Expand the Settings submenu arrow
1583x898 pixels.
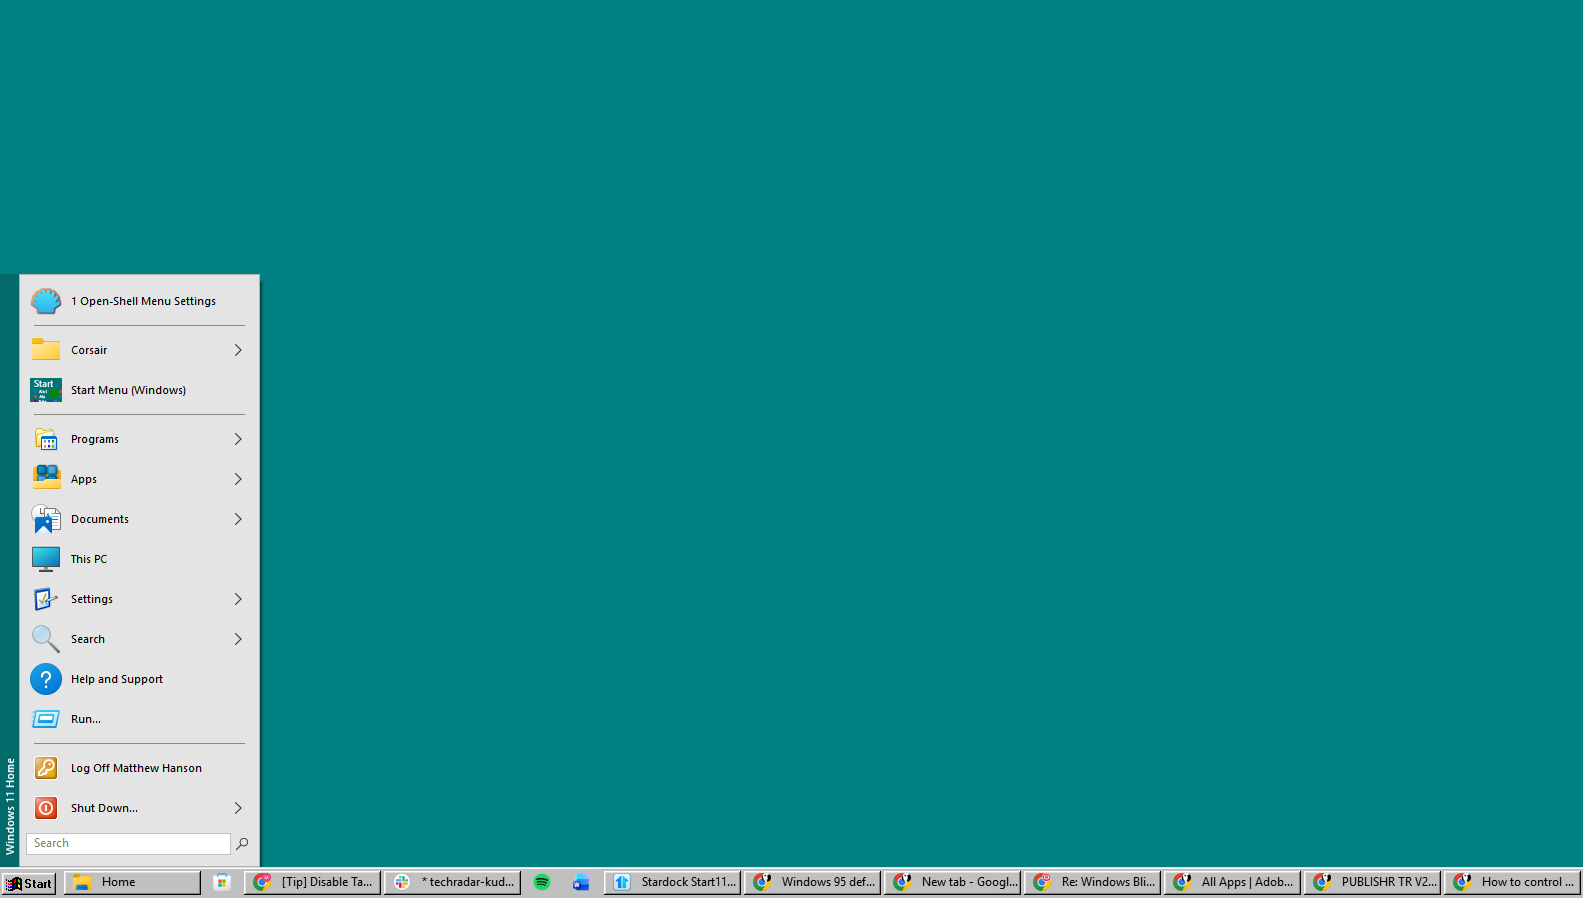238,599
